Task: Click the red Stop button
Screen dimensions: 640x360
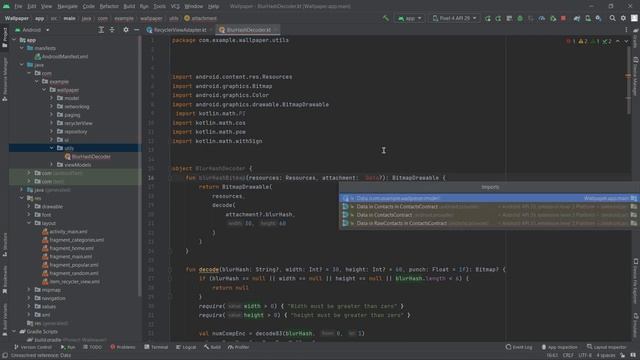Action: [x=563, y=18]
